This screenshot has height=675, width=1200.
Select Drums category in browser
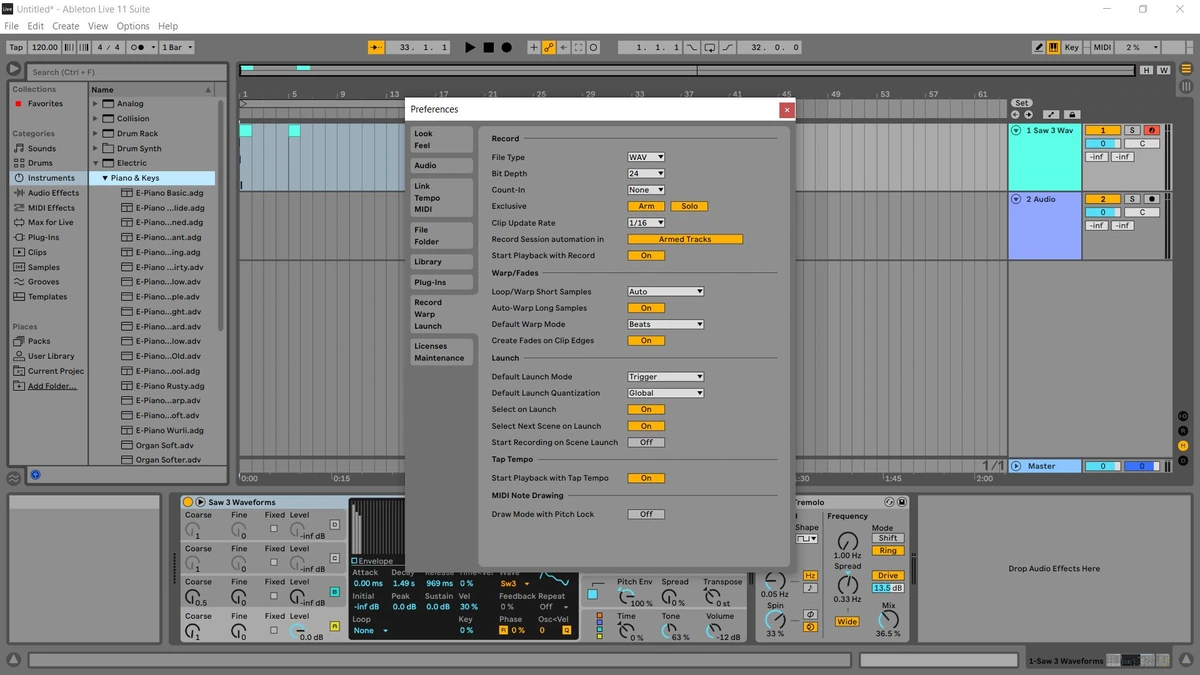coord(40,163)
